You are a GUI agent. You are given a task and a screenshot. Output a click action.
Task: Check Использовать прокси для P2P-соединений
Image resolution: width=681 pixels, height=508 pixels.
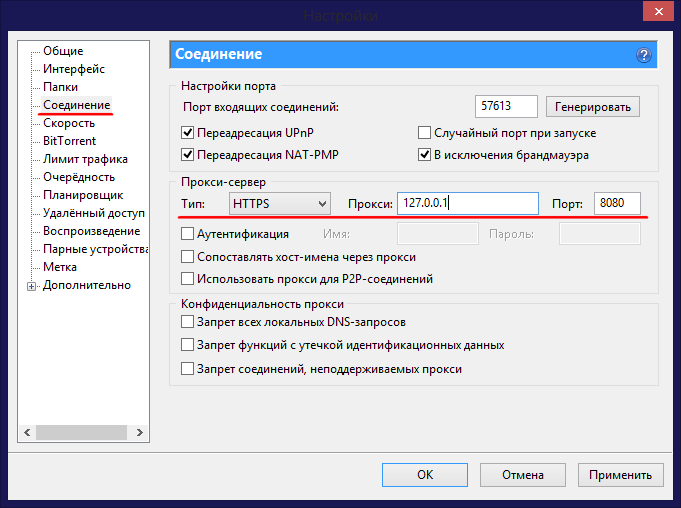pyautogui.click(x=188, y=279)
